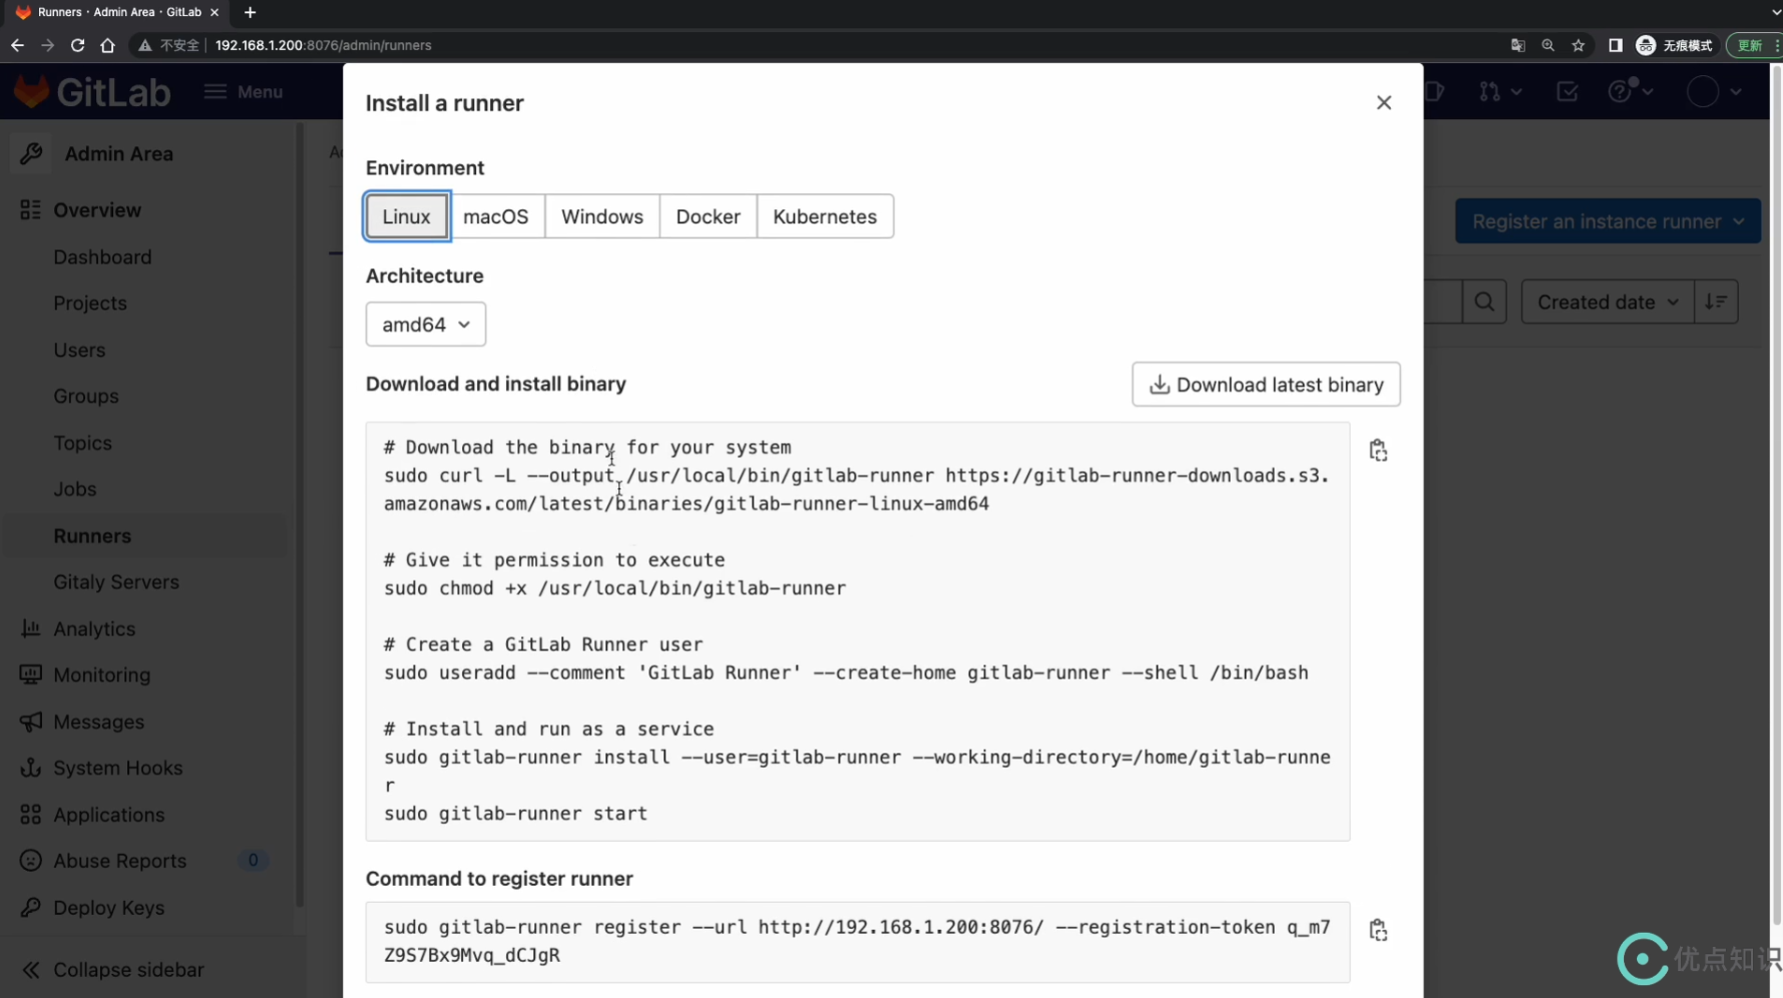Open Merge requests dropdown in the header
Screen dimensions: 1783x998
pos(1500,92)
